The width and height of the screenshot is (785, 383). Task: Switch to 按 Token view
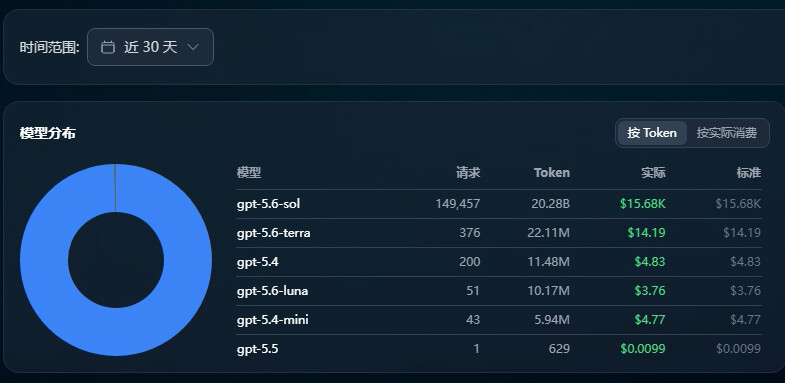coord(652,133)
